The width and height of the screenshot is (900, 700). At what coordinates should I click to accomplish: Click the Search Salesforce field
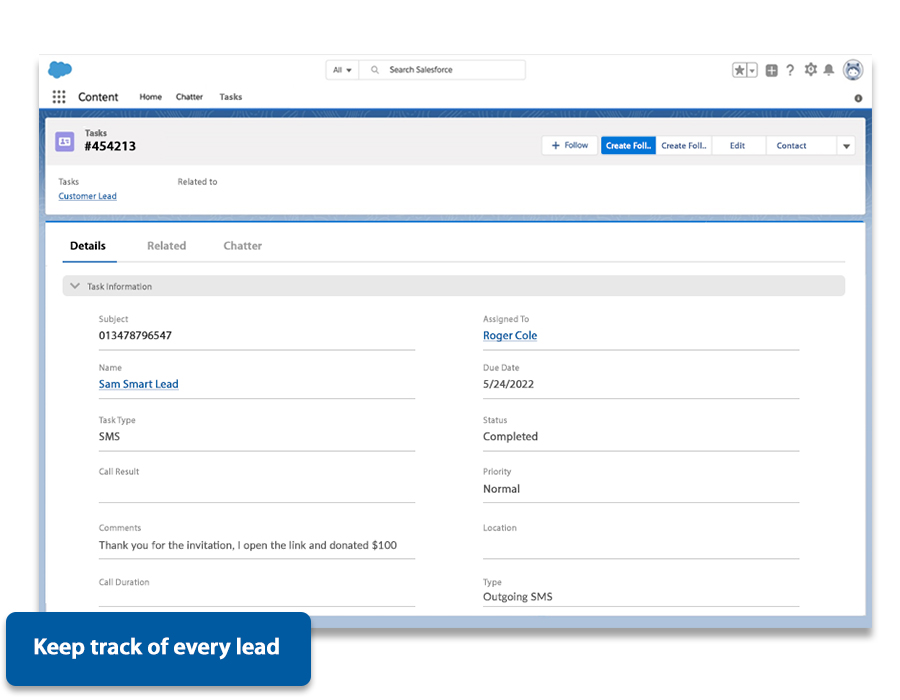point(442,70)
